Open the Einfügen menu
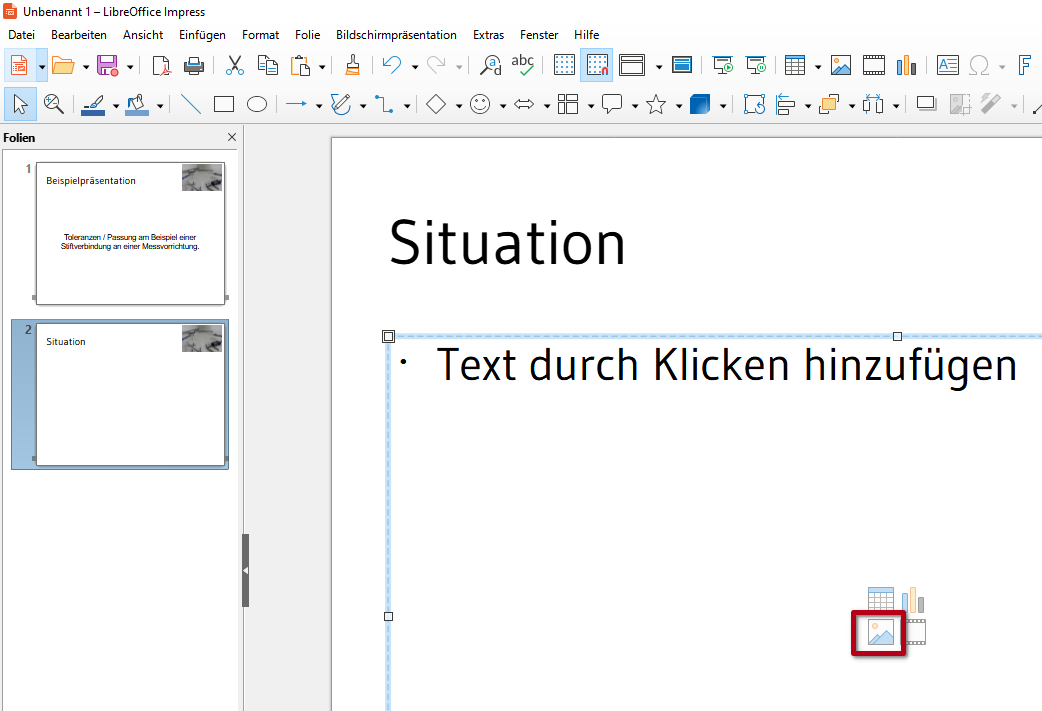 coord(202,35)
